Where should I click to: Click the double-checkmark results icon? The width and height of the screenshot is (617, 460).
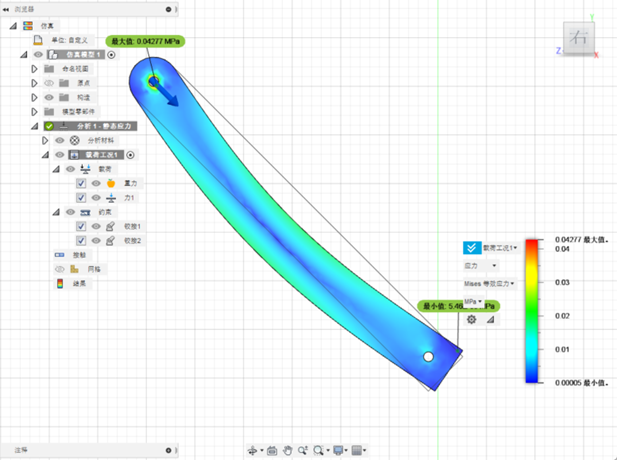click(x=471, y=247)
